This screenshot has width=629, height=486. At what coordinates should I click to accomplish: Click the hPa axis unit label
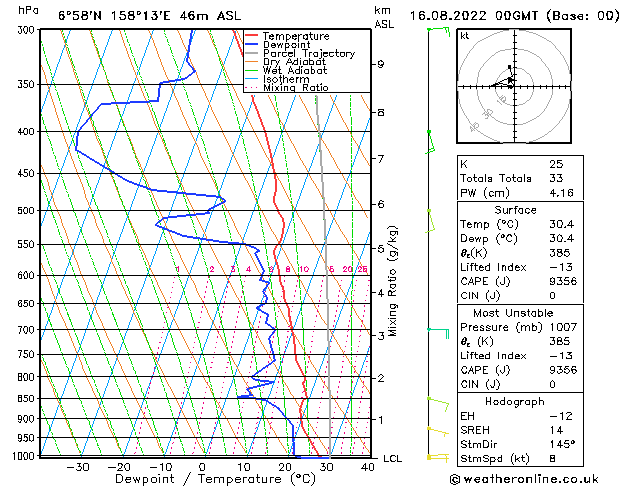click(28, 11)
